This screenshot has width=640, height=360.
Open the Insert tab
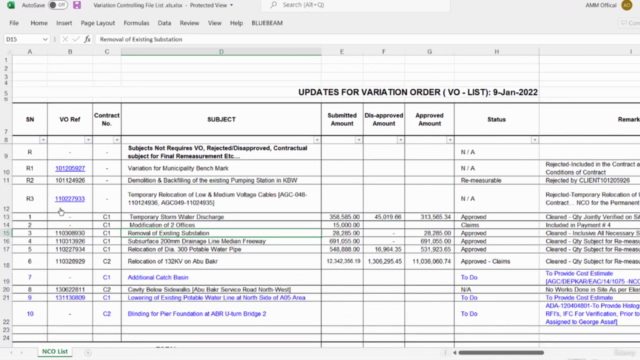pyautogui.click(x=64, y=23)
